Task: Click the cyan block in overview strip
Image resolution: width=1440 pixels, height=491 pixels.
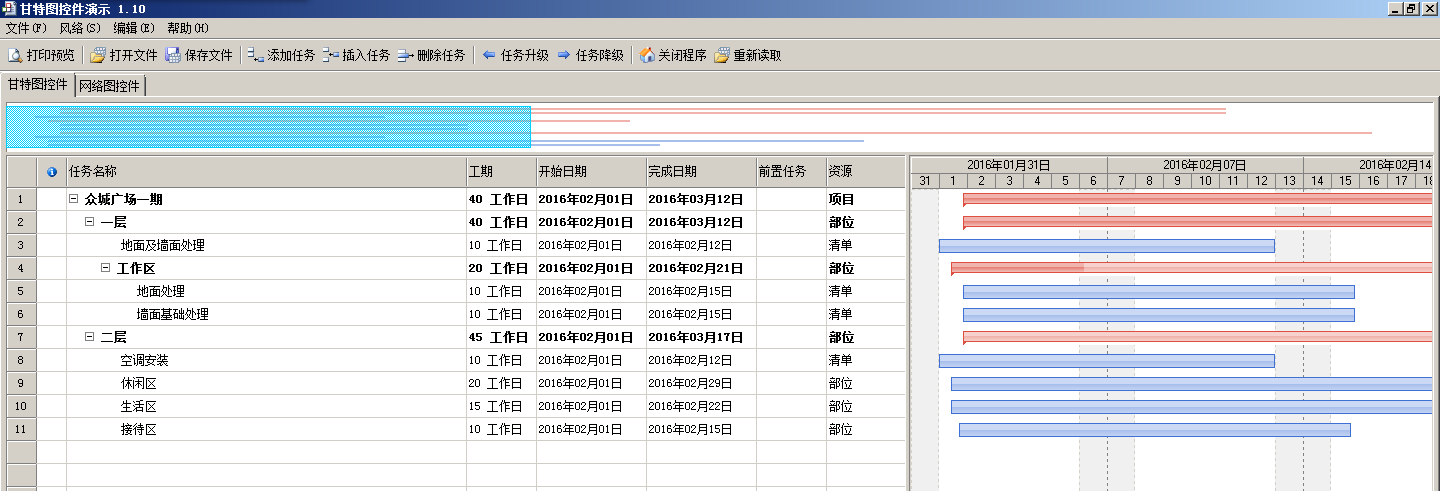Action: pos(268,127)
